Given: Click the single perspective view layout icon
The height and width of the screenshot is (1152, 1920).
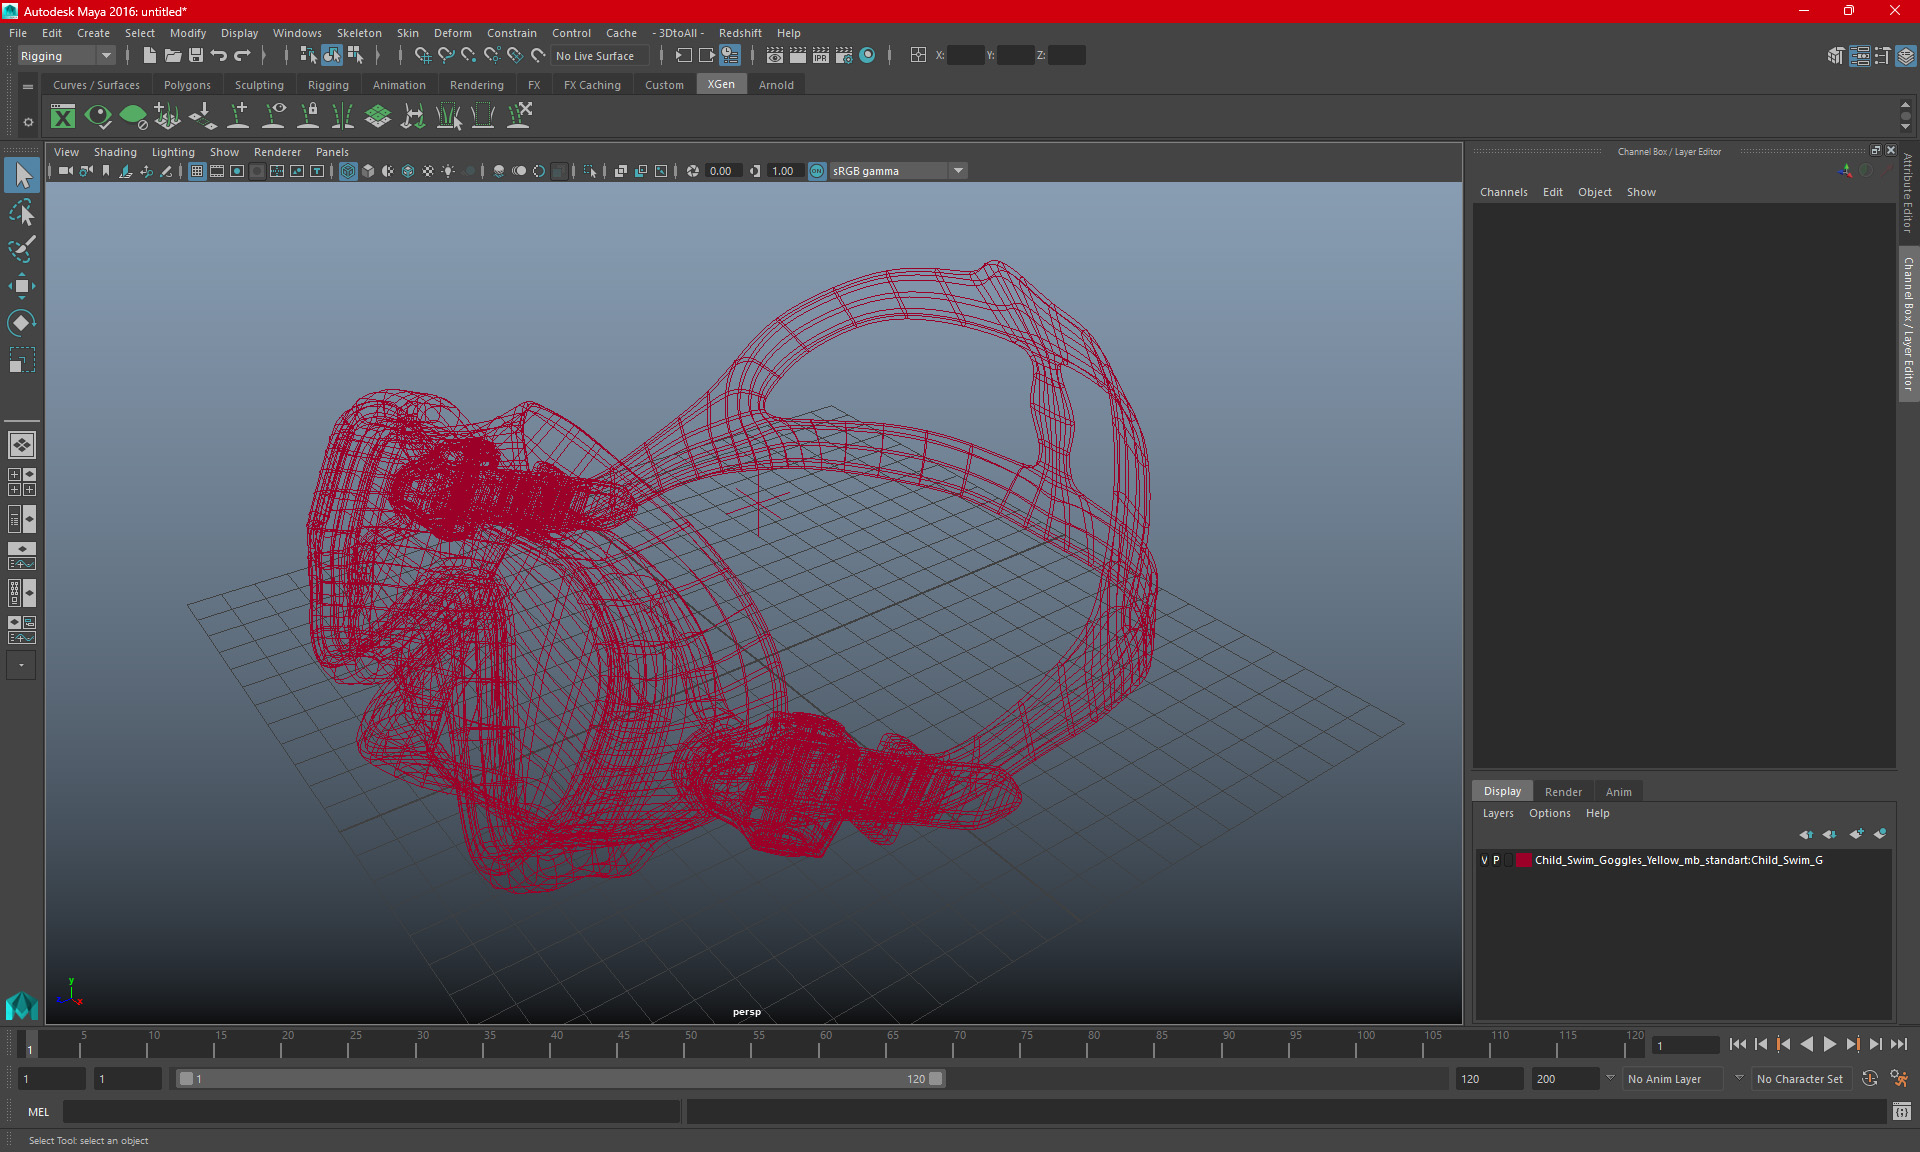Looking at the screenshot, I should 21,445.
